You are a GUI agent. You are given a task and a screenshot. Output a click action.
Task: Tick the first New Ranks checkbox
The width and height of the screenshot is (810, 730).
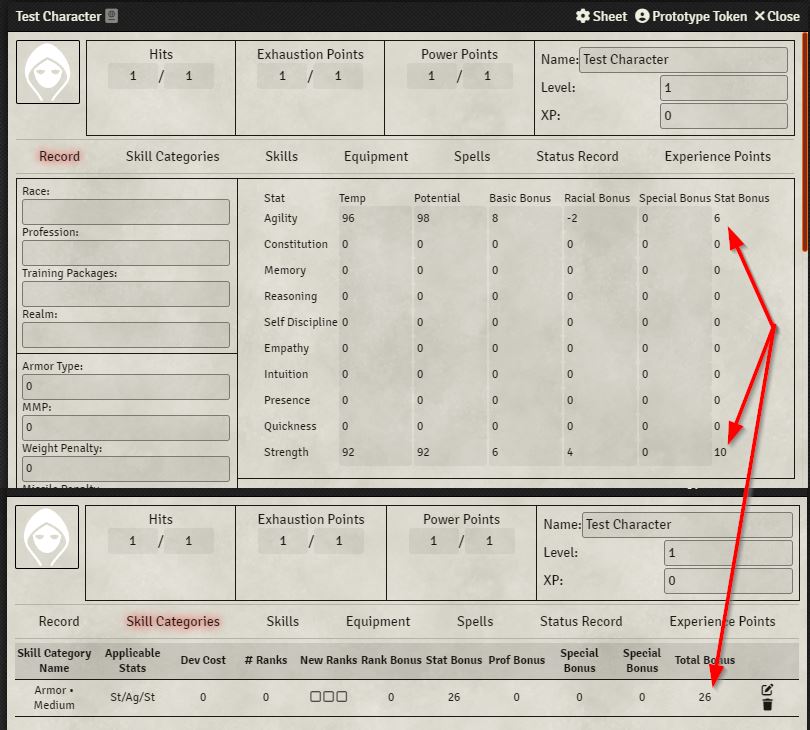point(316,697)
